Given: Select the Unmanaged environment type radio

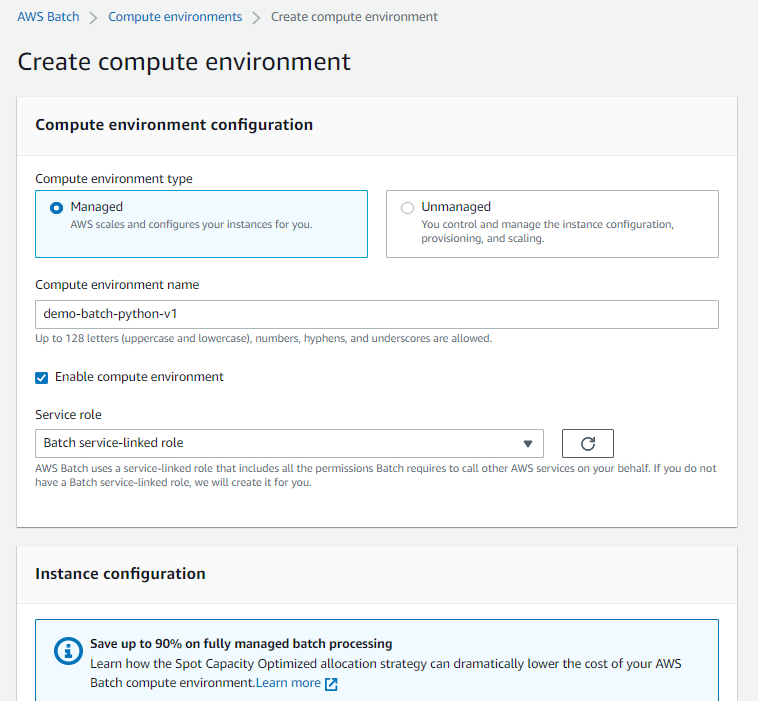Looking at the screenshot, I should click(x=408, y=208).
